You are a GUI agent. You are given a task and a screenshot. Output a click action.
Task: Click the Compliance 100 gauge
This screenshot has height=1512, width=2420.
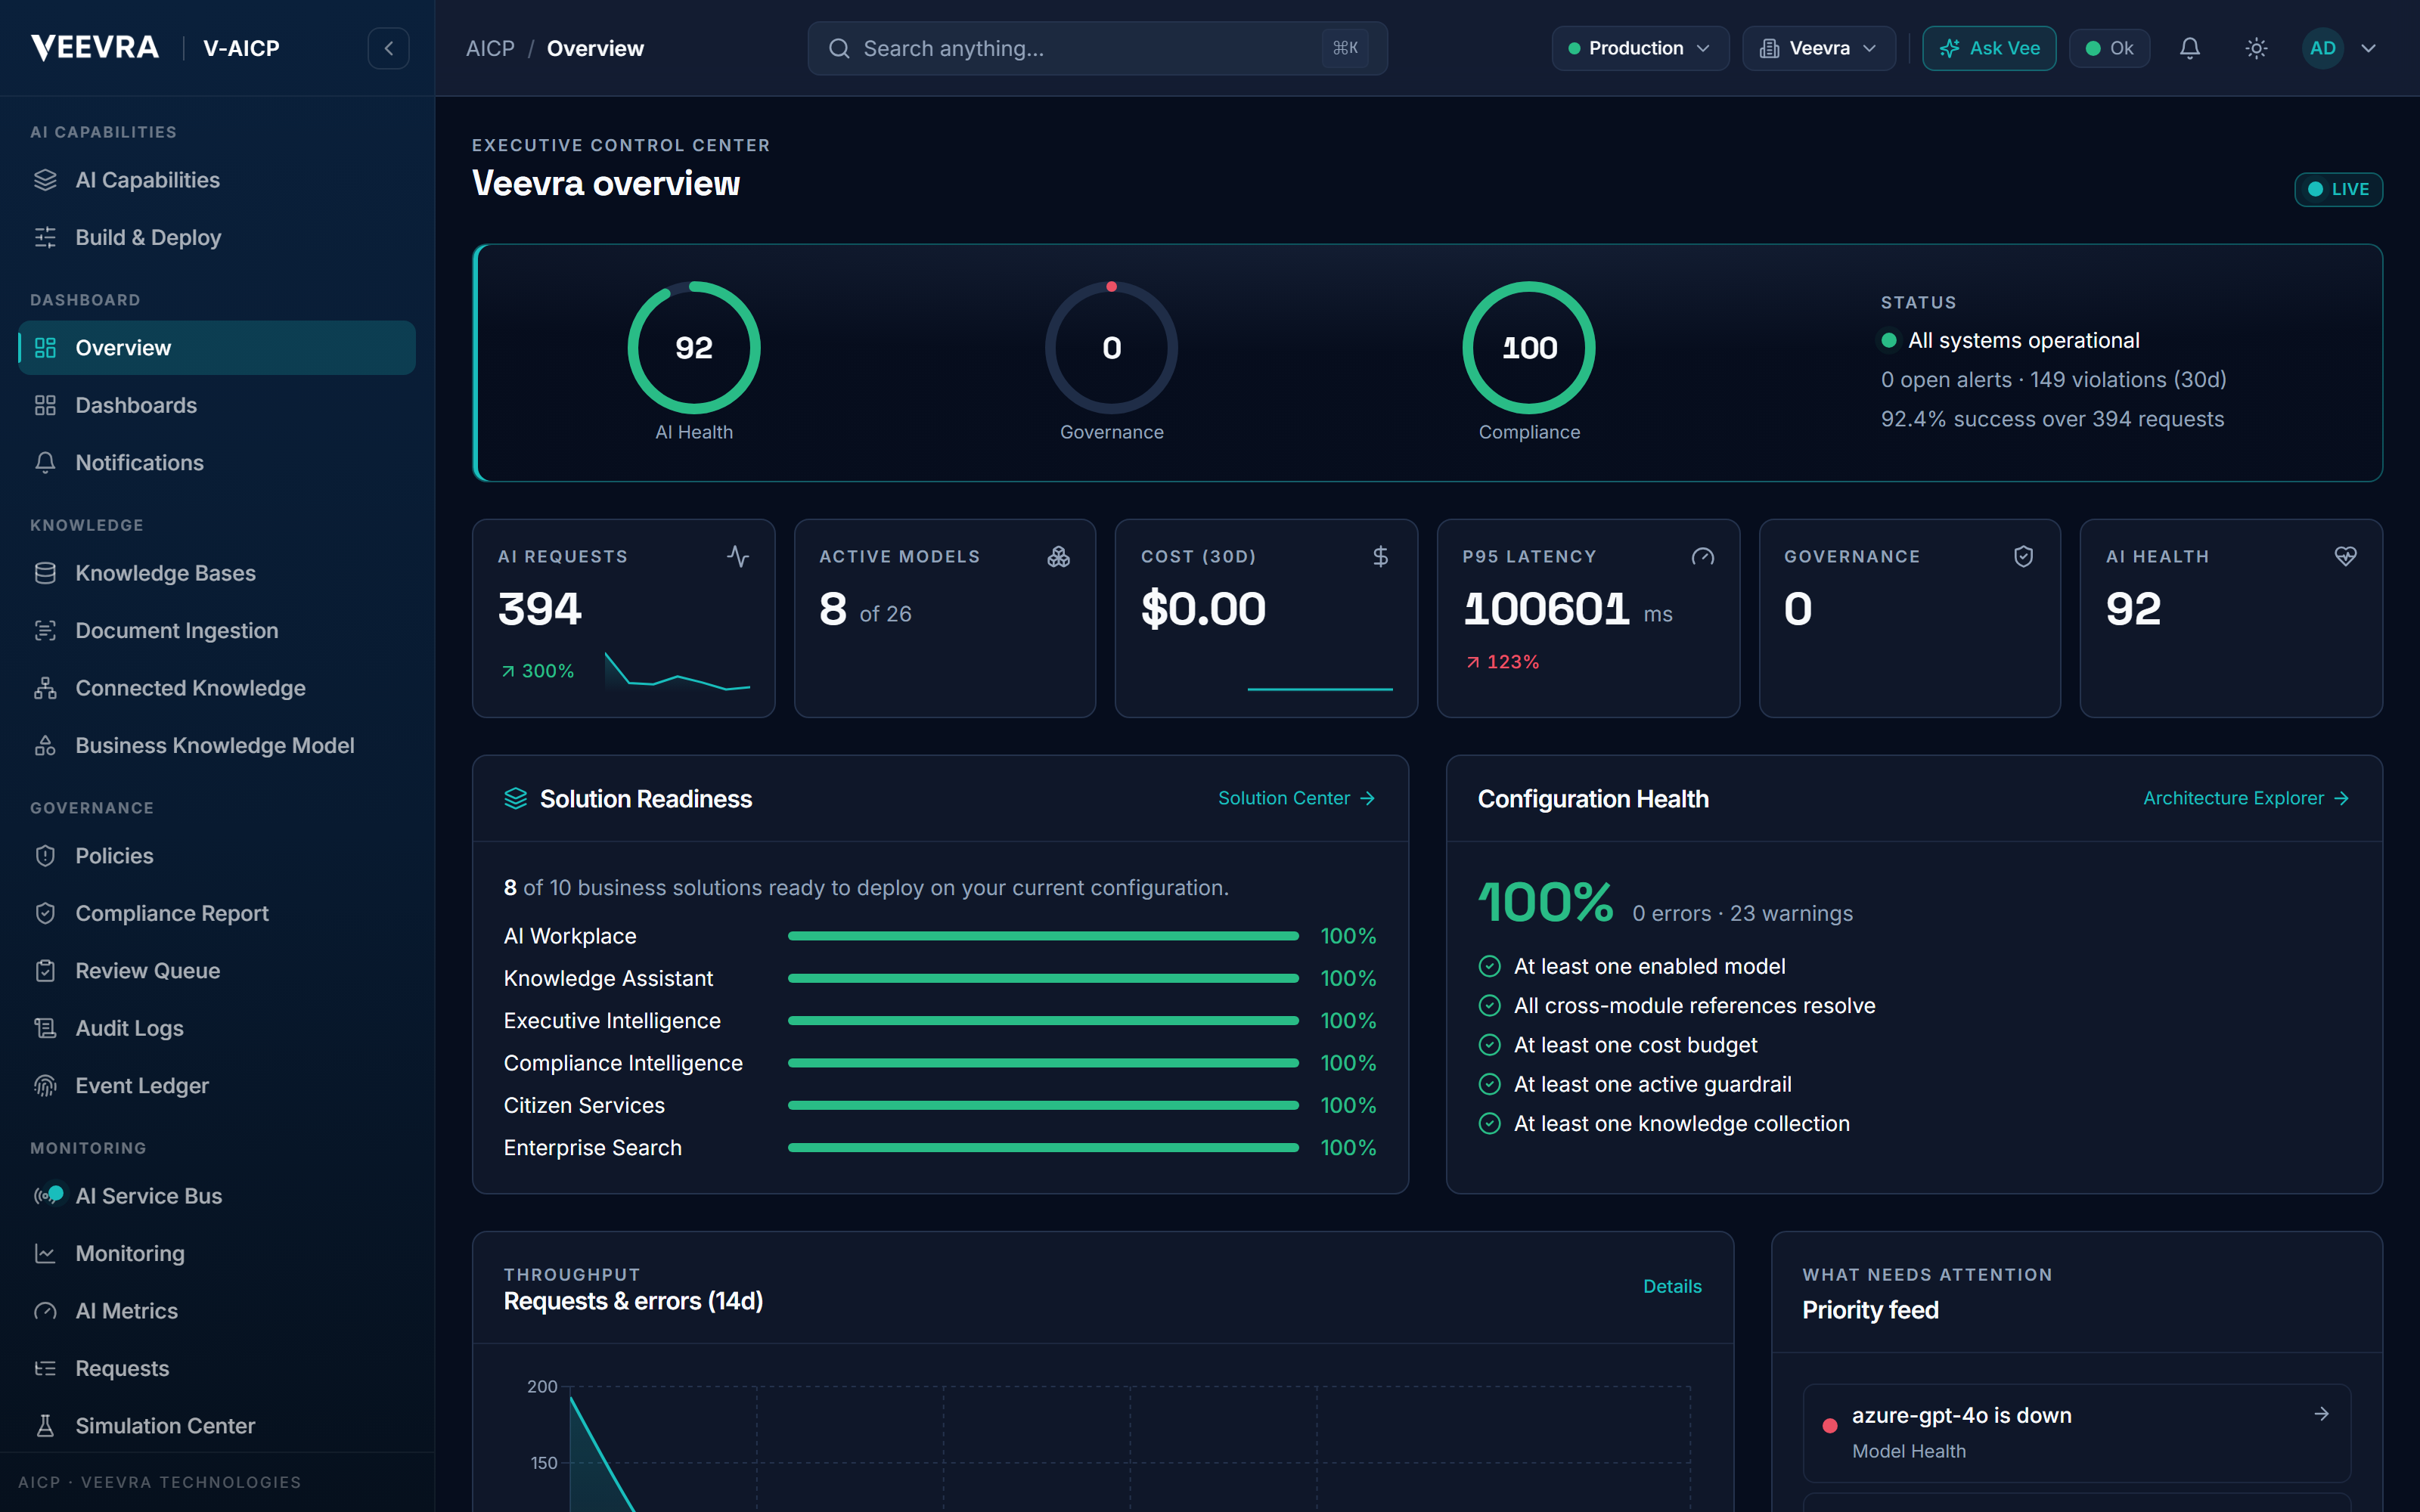click(x=1529, y=348)
